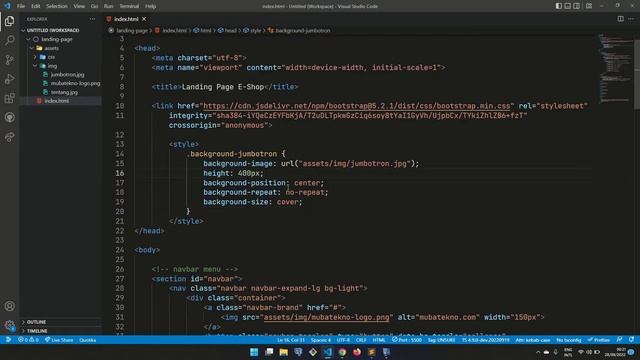Close the index.html editor tab
Screen dimensions: 640x360
pyautogui.click(x=144, y=19)
